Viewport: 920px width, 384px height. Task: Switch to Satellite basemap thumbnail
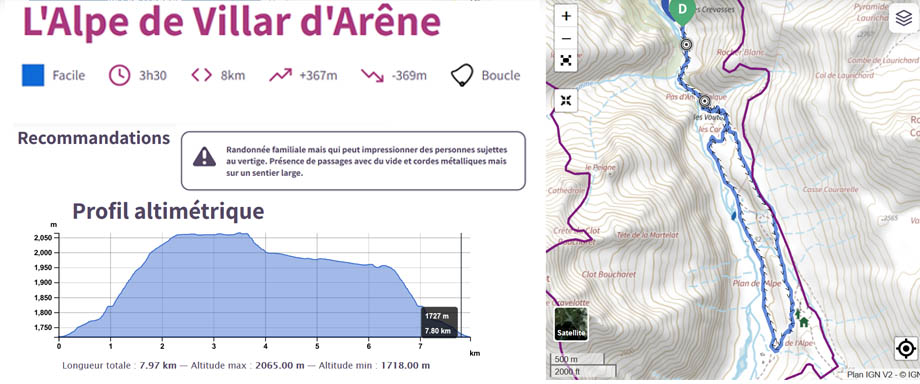coord(571,325)
